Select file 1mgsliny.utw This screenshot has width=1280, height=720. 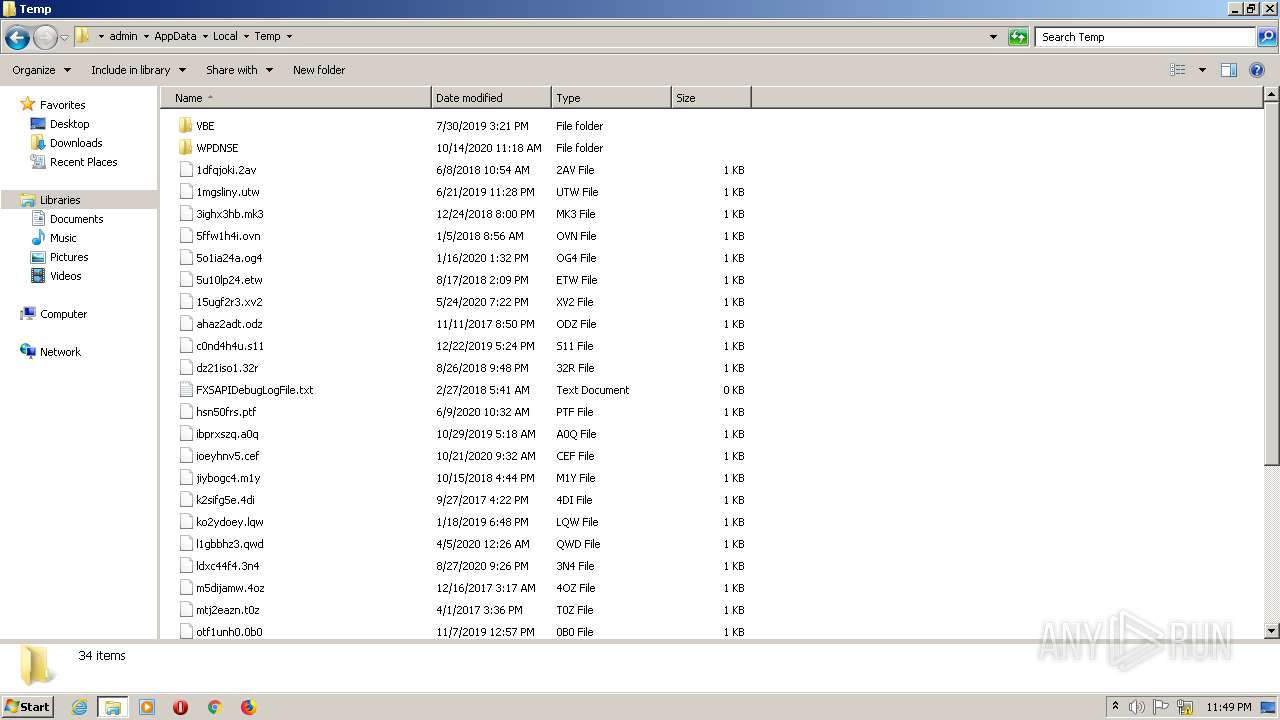click(227, 192)
